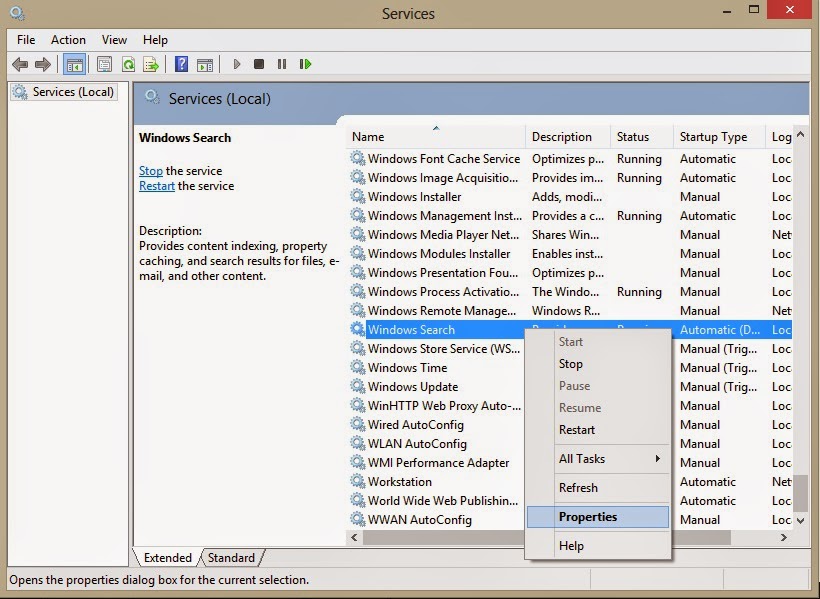Select Windows Management Inst... service
The height and width of the screenshot is (599, 820).
[x=570, y=216]
